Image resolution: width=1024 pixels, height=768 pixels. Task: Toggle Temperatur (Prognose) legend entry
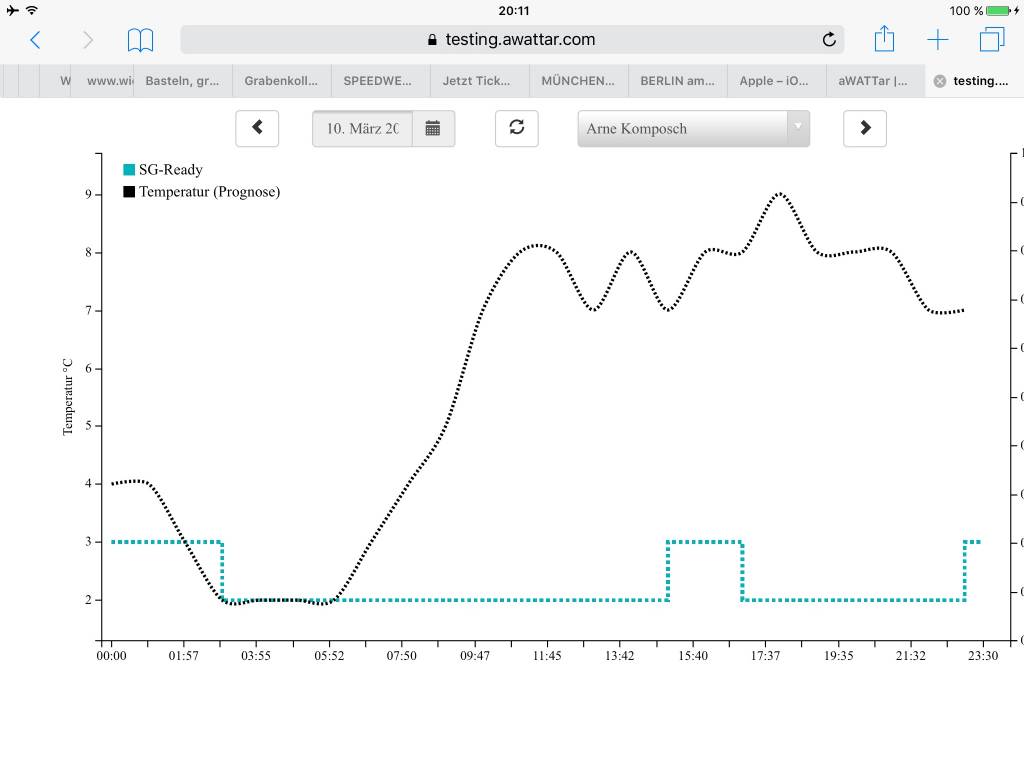tap(201, 192)
